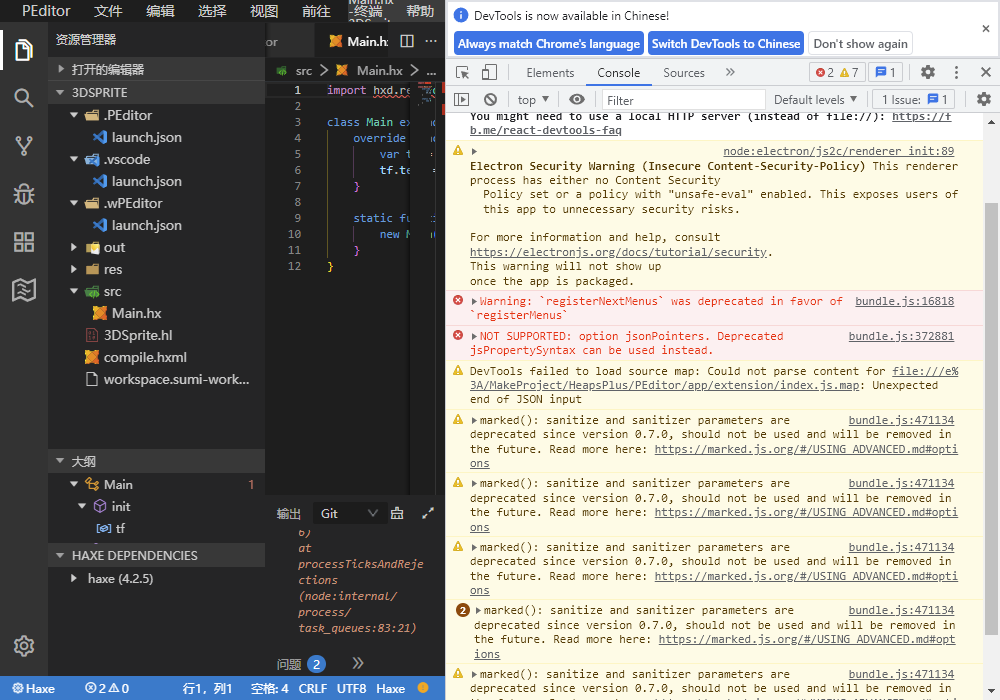Open the Extensions view
Screen dimensions: 1000x700
(24, 240)
